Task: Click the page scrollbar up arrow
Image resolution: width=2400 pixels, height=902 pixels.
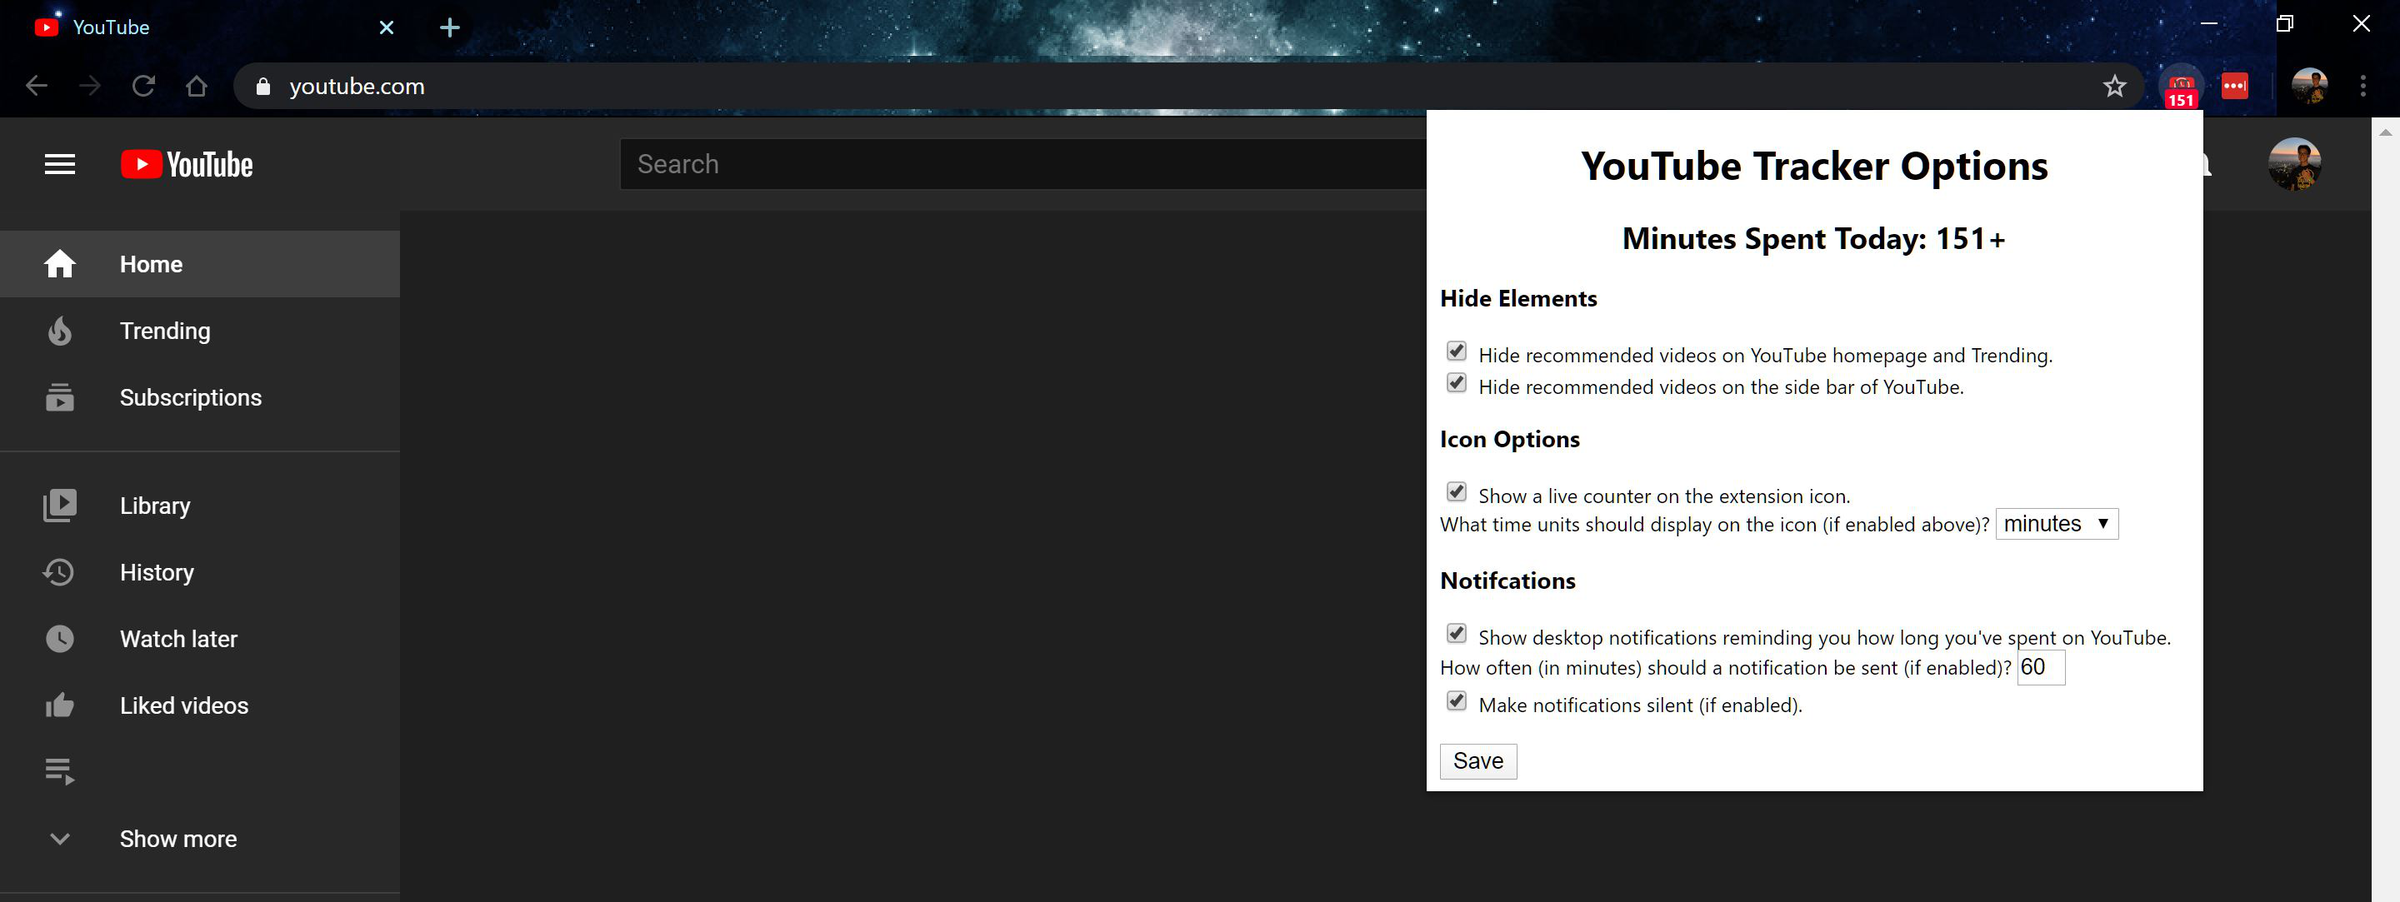Action: coord(2385,132)
